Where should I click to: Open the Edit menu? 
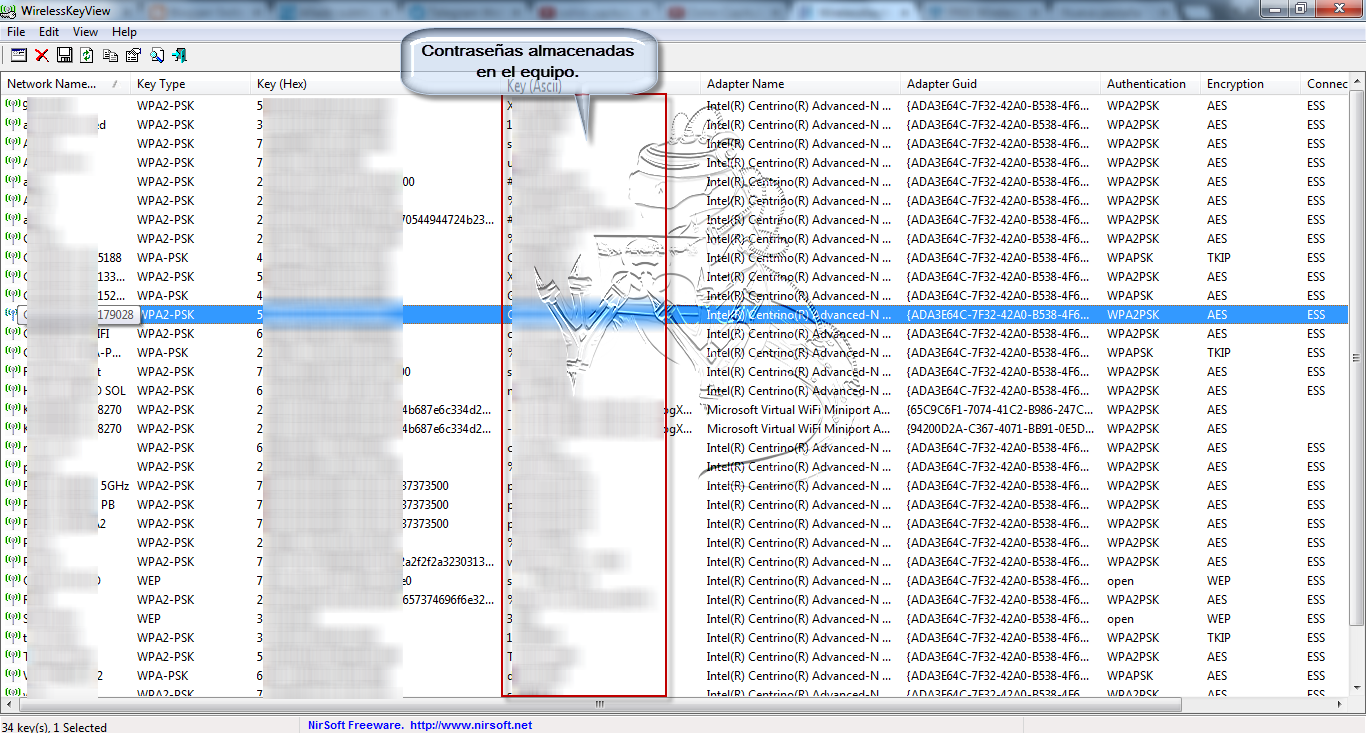pyautogui.click(x=49, y=32)
